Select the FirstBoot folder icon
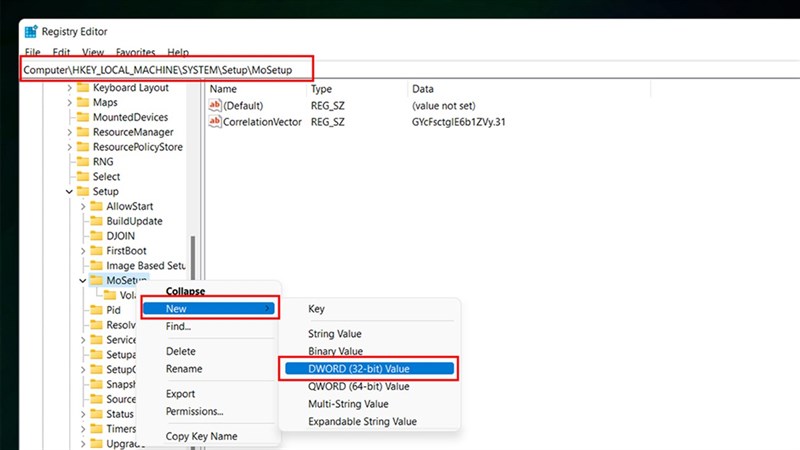Image resolution: width=800 pixels, height=450 pixels. [96, 250]
